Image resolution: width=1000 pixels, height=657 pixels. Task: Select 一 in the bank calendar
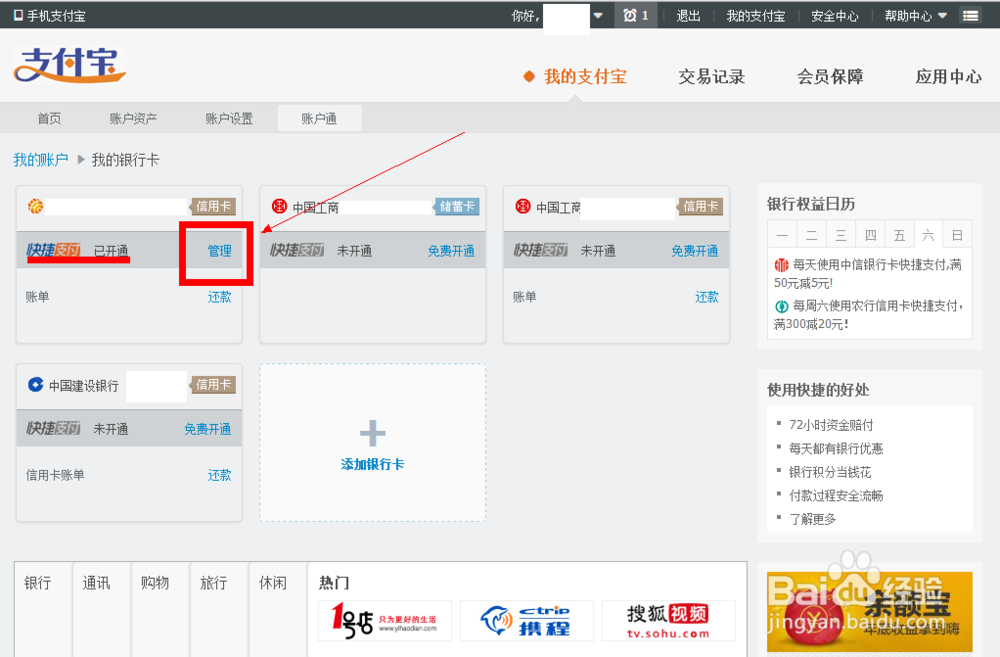pyautogui.click(x=783, y=235)
